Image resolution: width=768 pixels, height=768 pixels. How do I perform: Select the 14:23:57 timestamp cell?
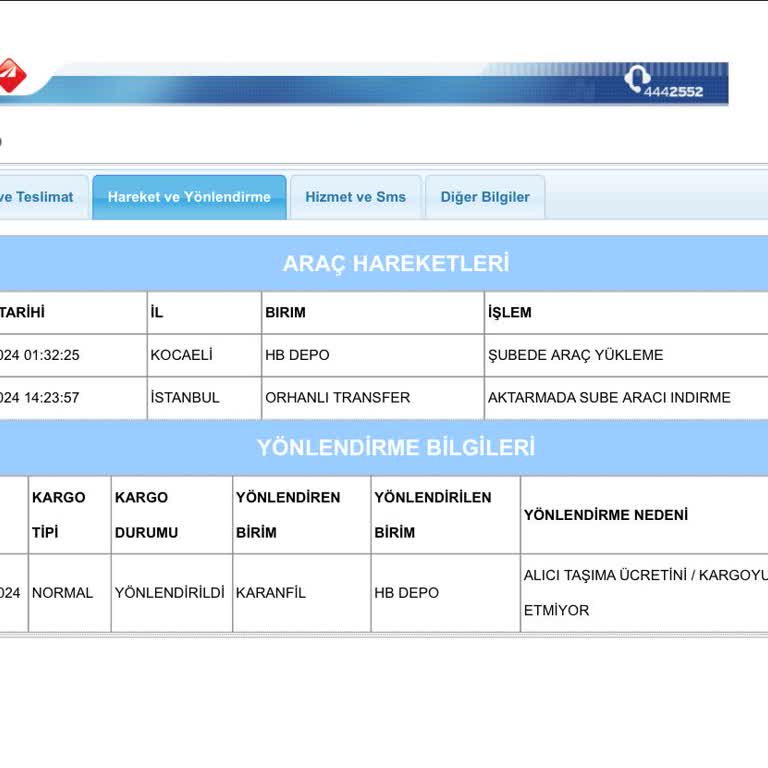(73, 398)
